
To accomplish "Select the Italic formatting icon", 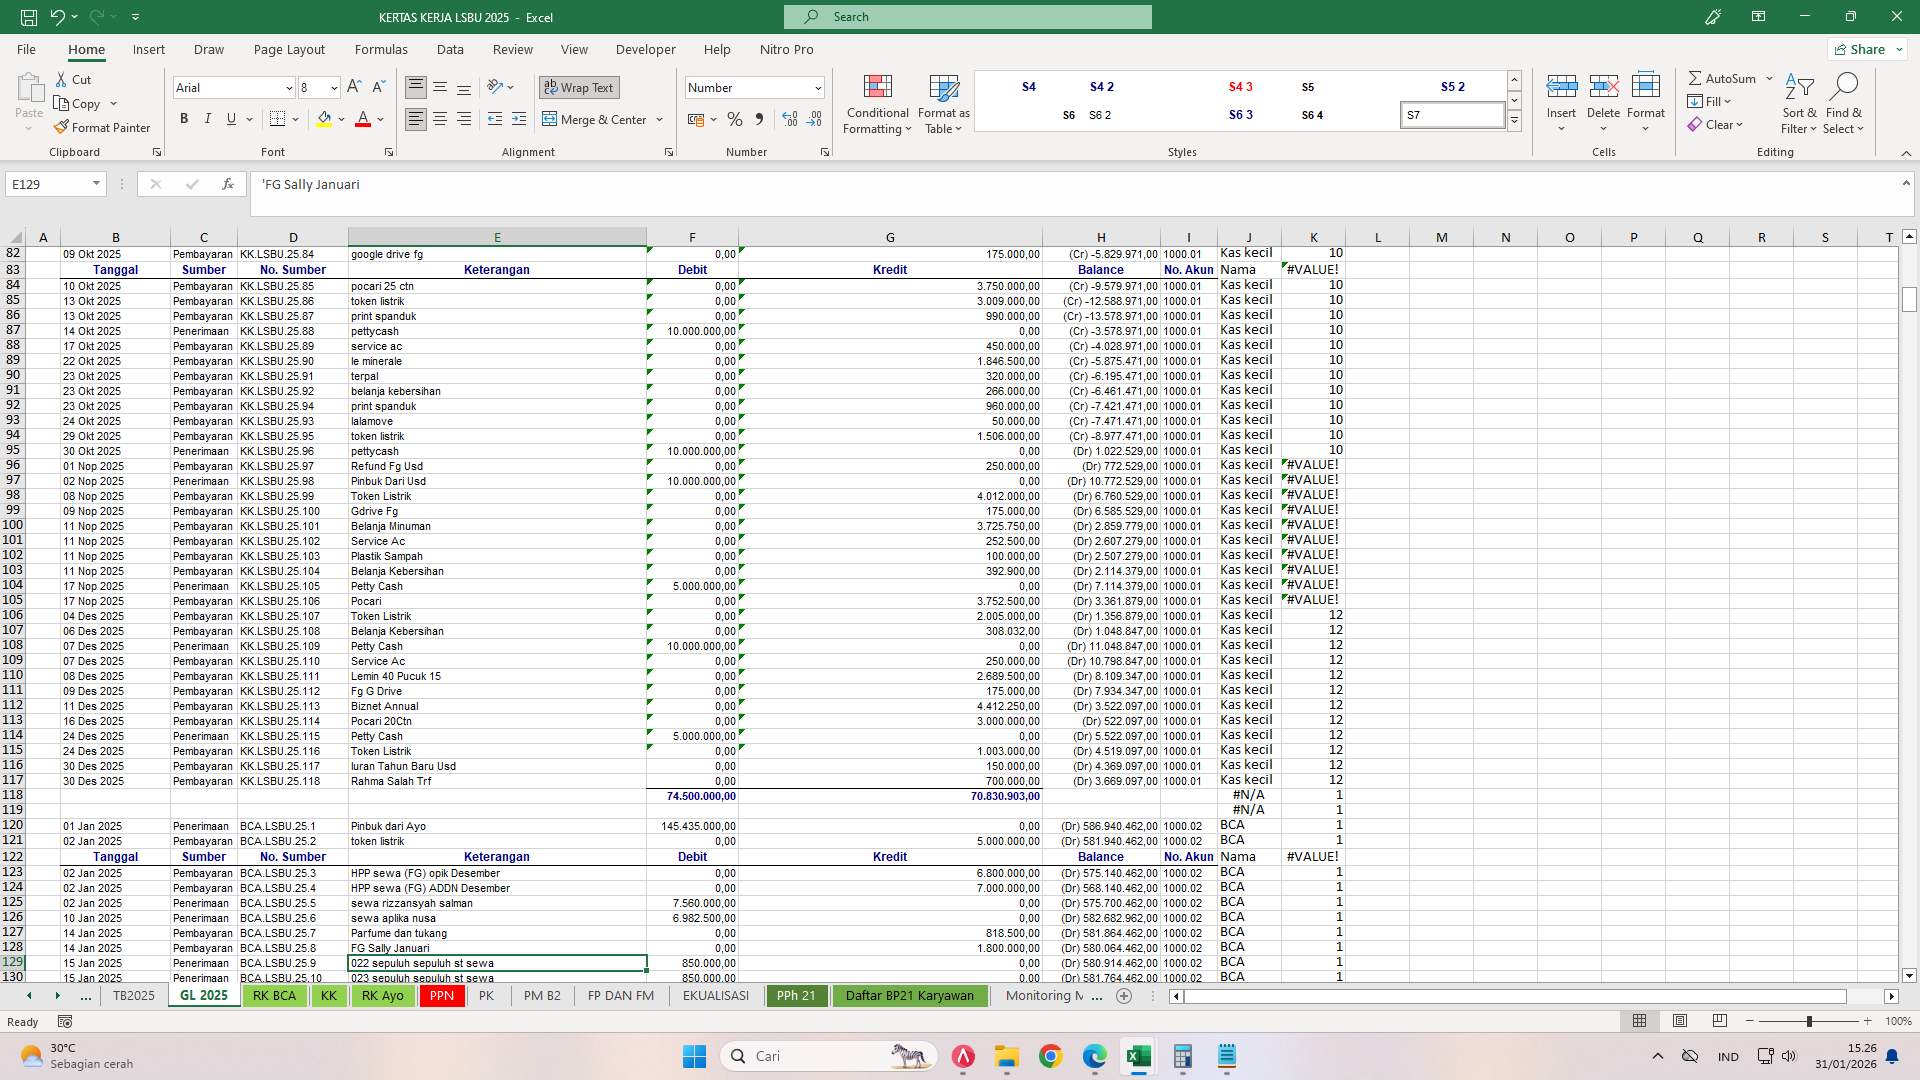I will point(208,118).
